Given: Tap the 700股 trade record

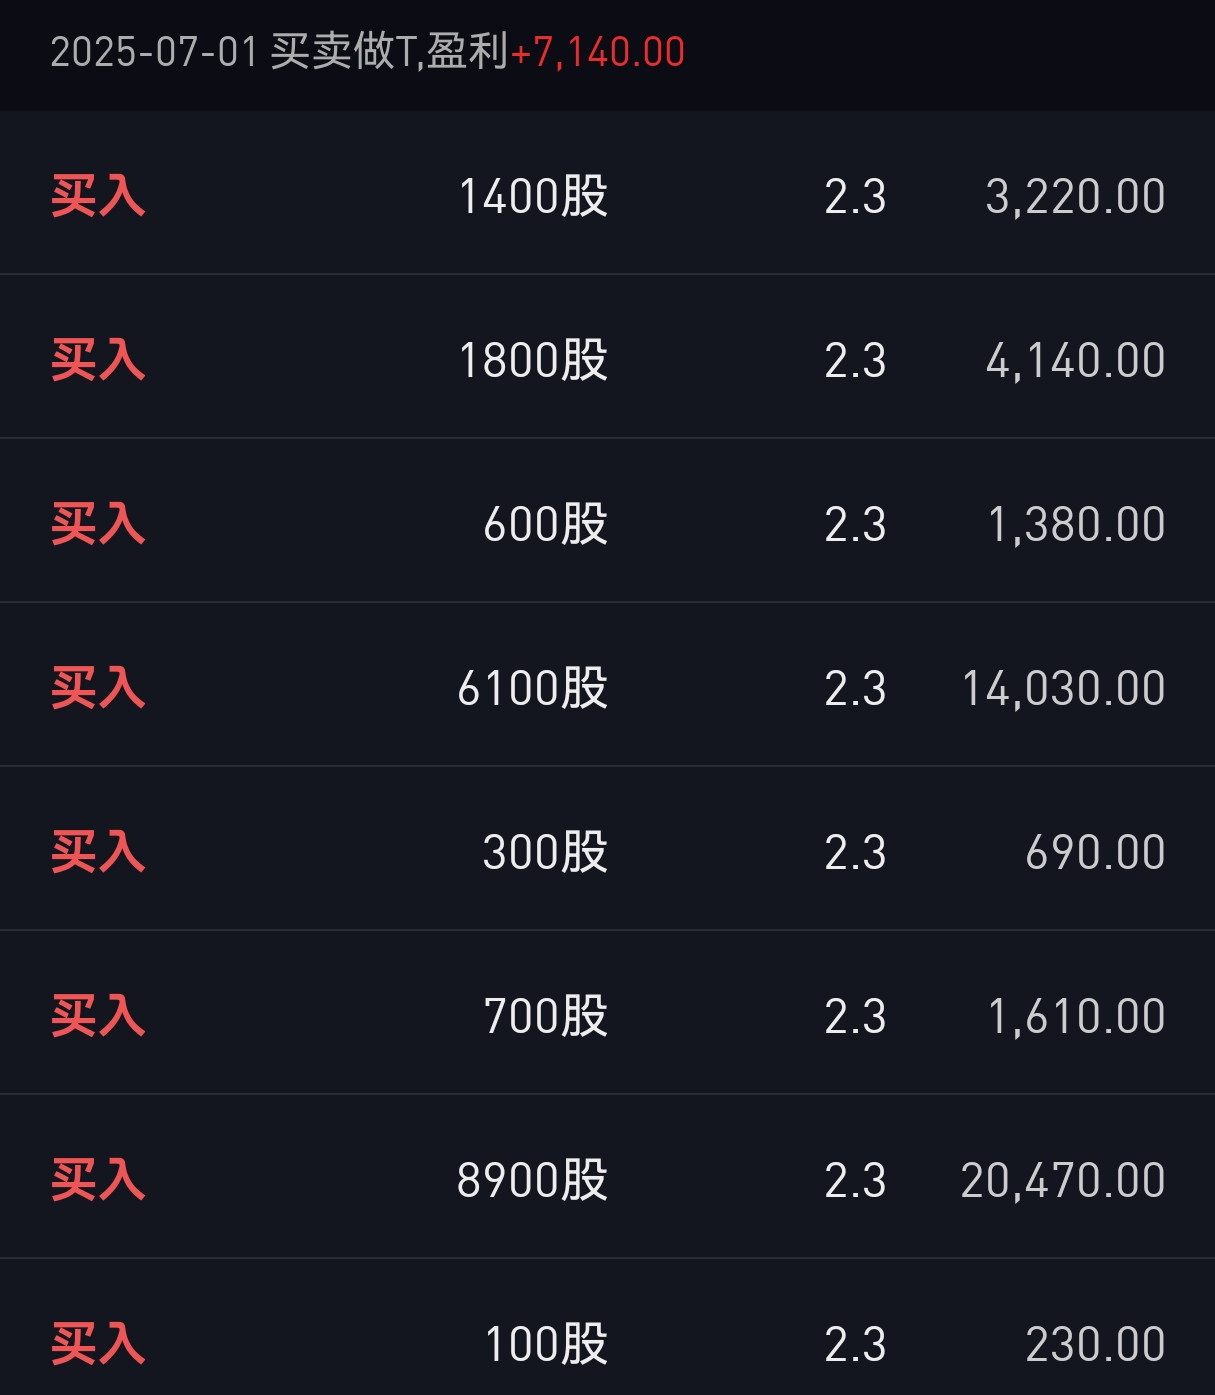Looking at the screenshot, I should click(607, 1013).
